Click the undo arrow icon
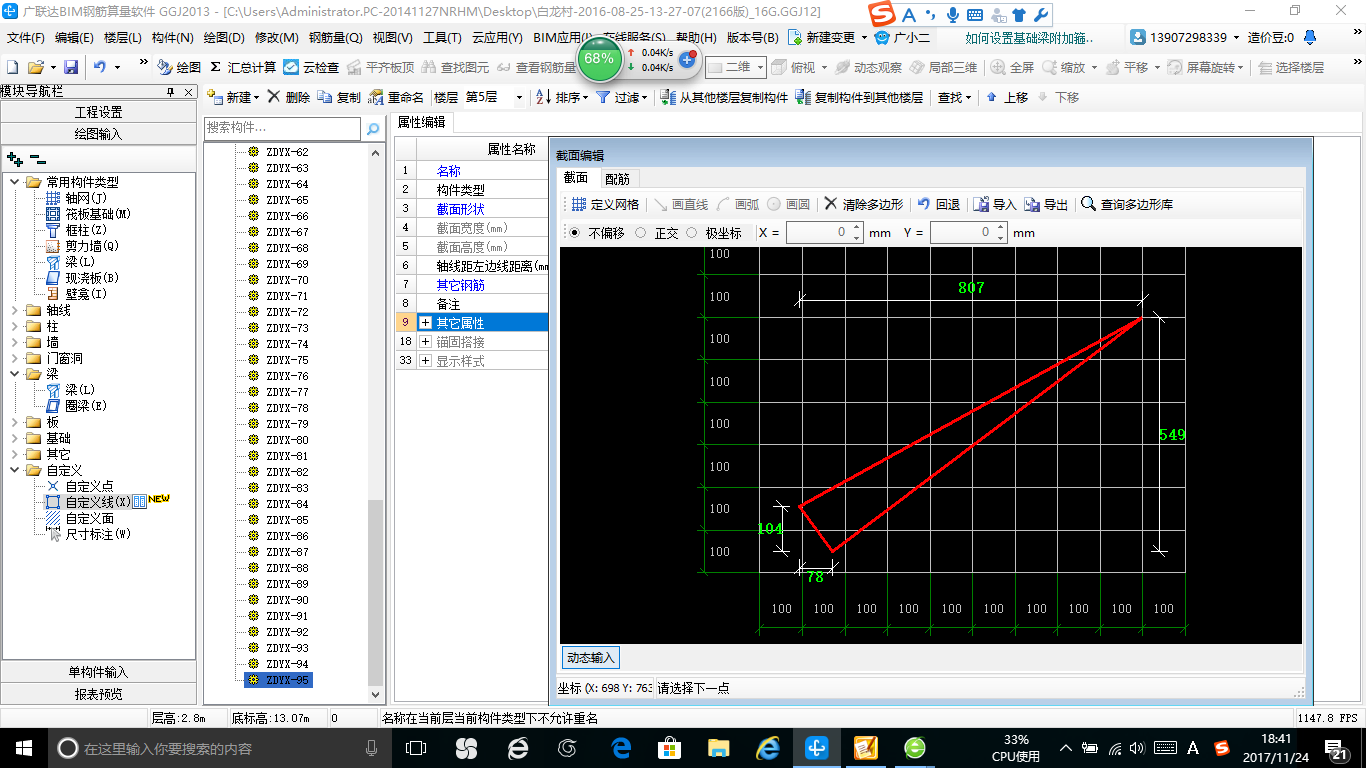 click(x=100, y=67)
